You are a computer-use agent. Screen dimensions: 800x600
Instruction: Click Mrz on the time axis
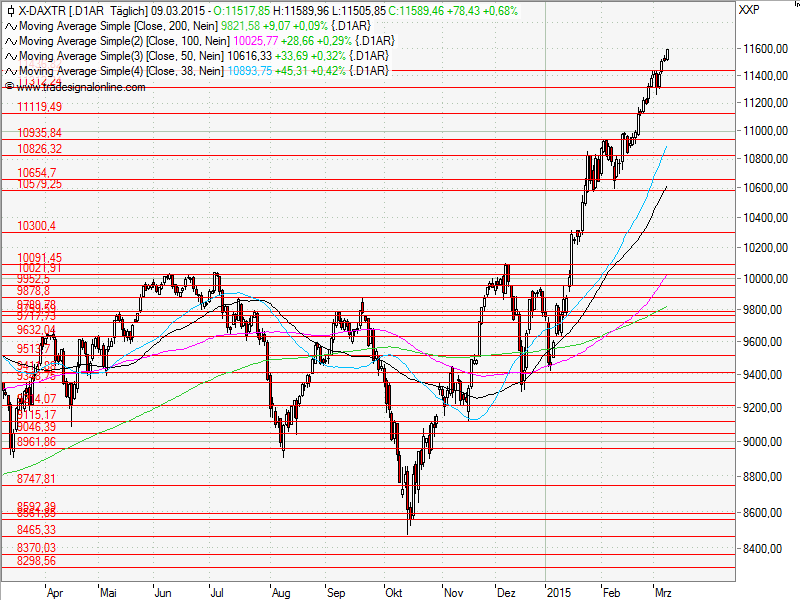(x=663, y=592)
